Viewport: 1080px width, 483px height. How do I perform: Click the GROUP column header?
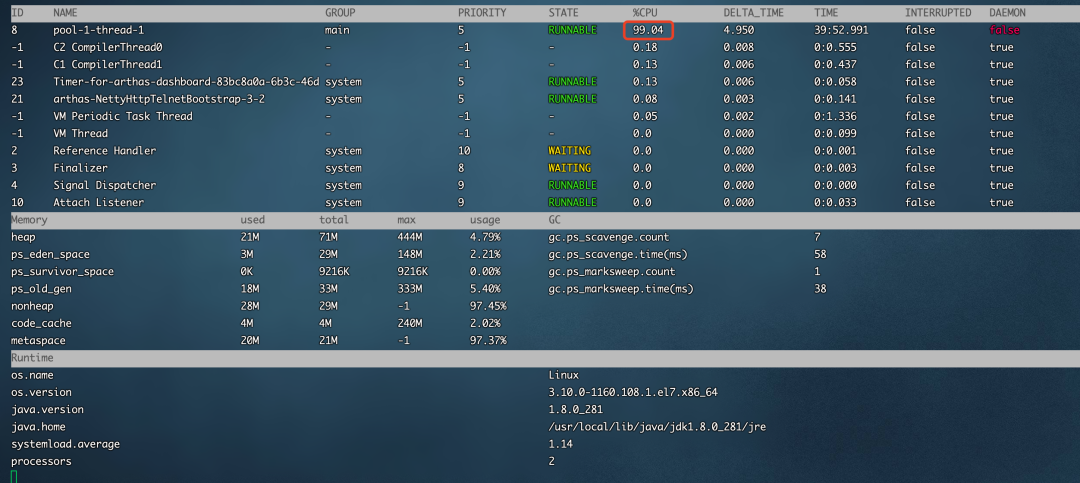point(340,13)
